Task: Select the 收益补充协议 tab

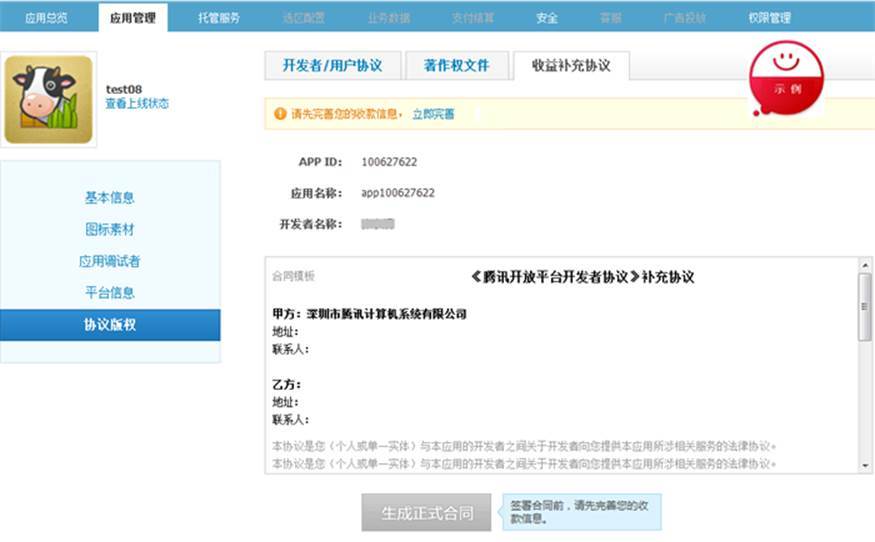Action: (570, 65)
